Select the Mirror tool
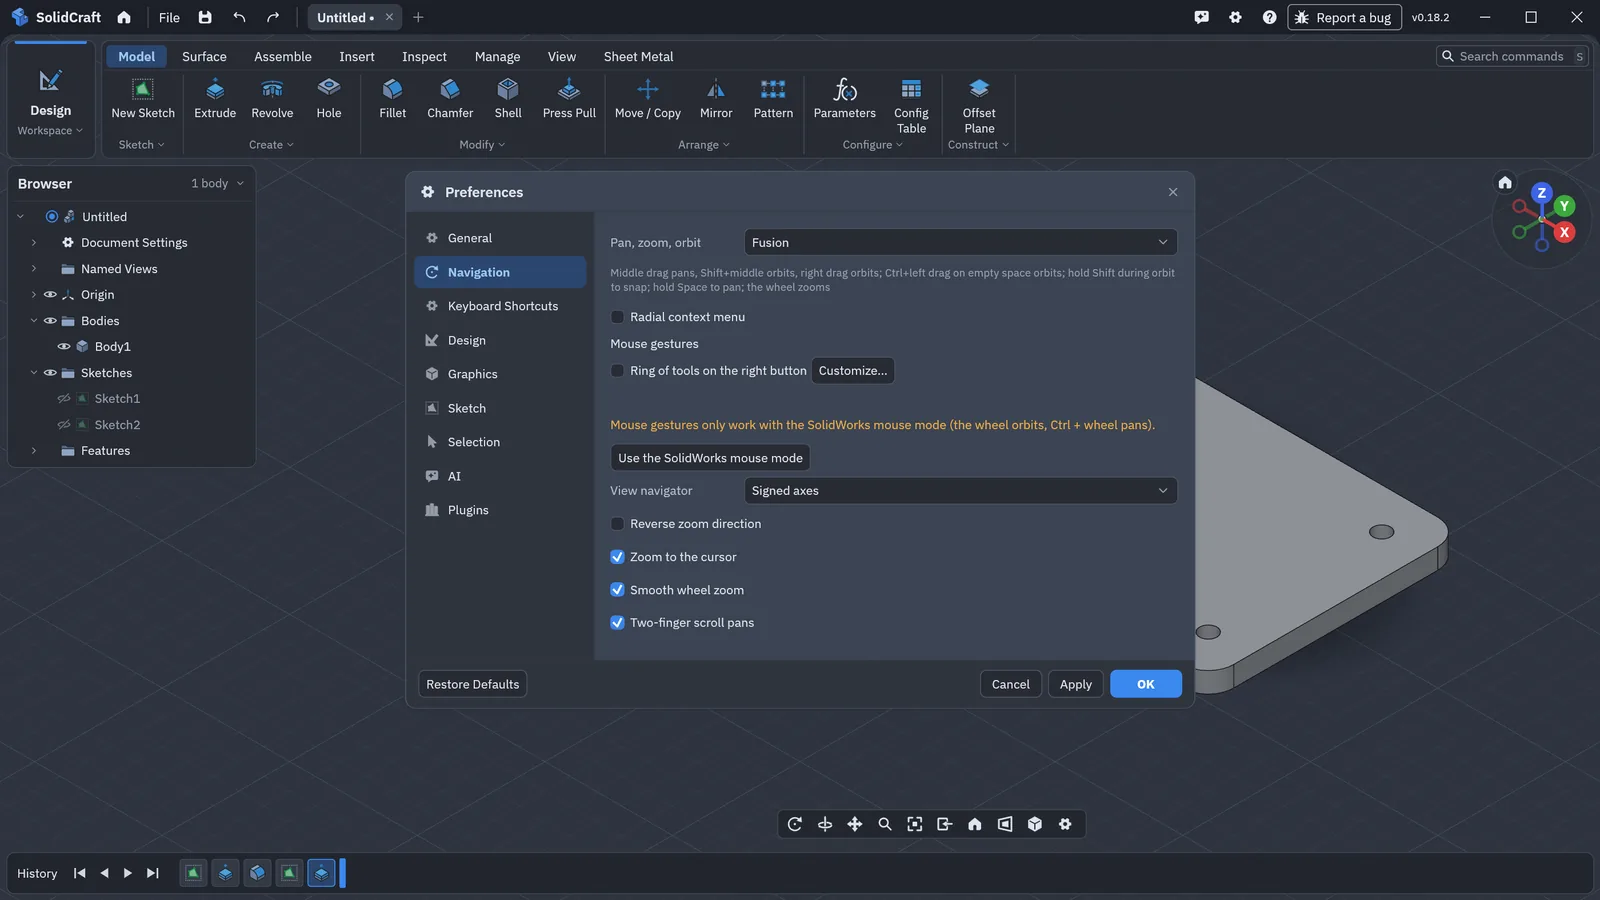 (x=716, y=99)
